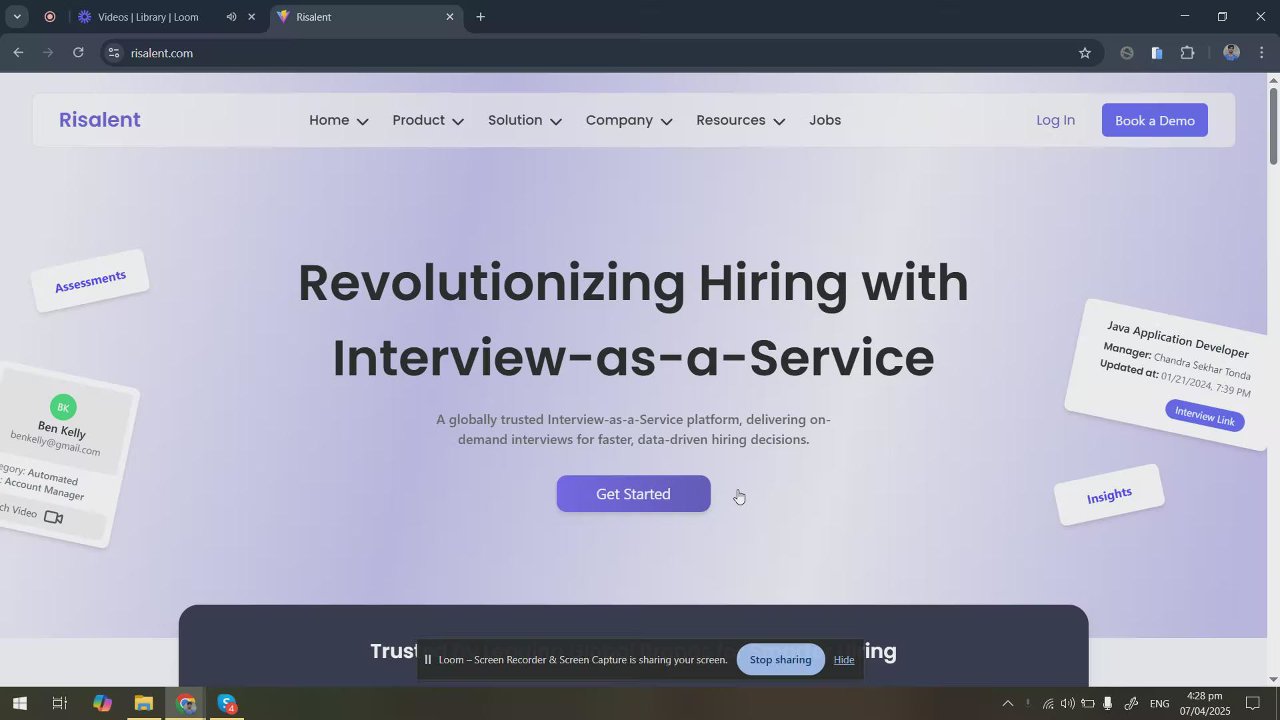Mute the Loom Videos tab audio icon
This screenshot has width=1280, height=720.
[x=231, y=17]
